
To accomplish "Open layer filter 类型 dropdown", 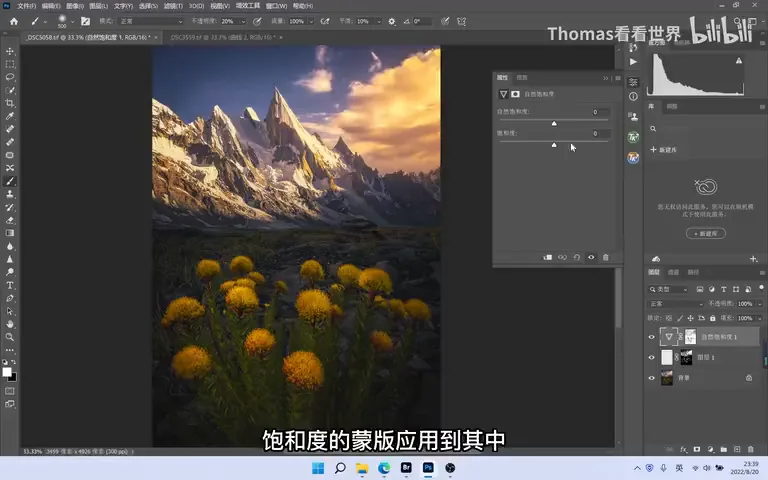I will [x=668, y=289].
